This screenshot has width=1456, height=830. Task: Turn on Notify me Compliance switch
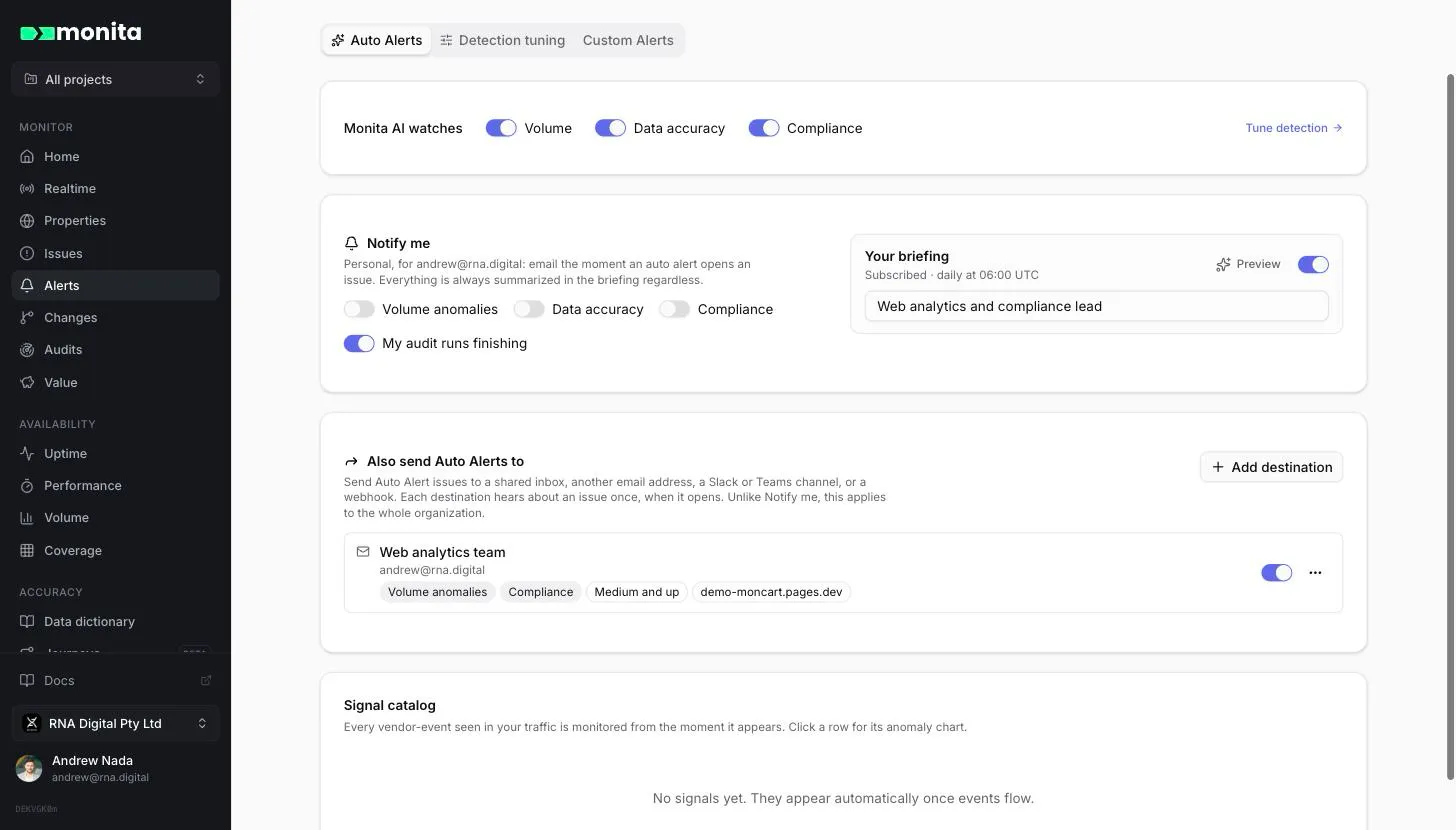[x=675, y=309]
